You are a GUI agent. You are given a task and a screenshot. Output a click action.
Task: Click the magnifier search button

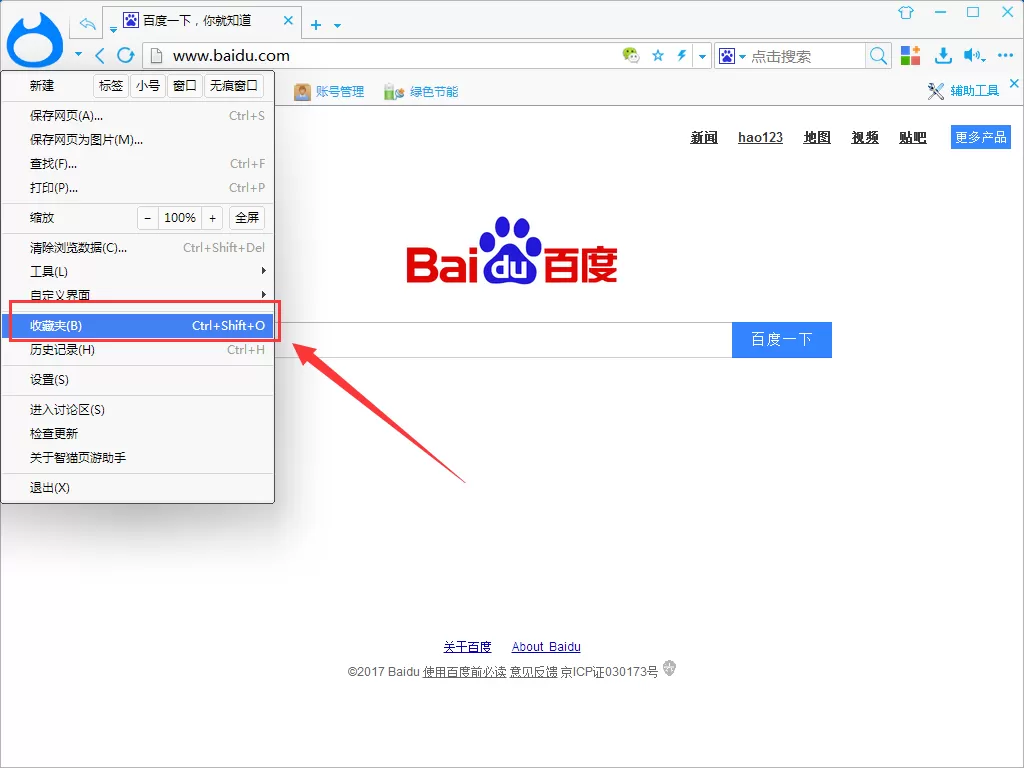coord(878,56)
